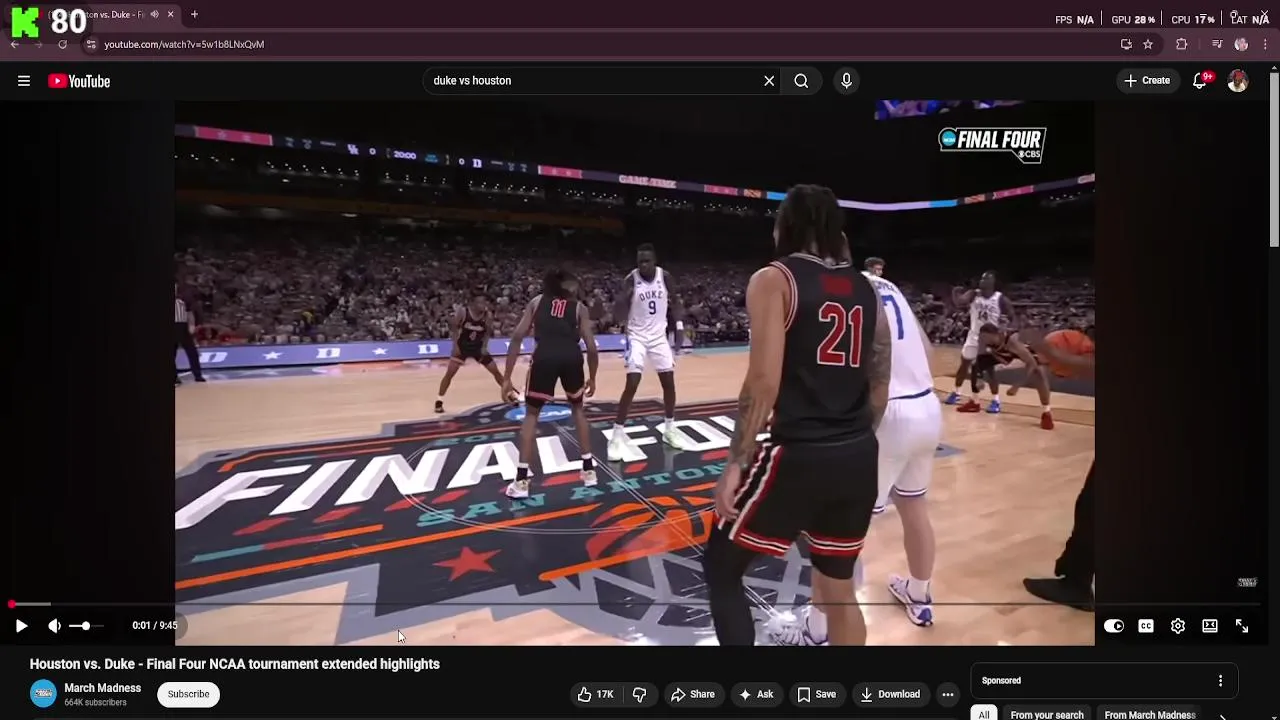Open Sponsored card options menu
This screenshot has height=720, width=1280.
tap(1220, 681)
